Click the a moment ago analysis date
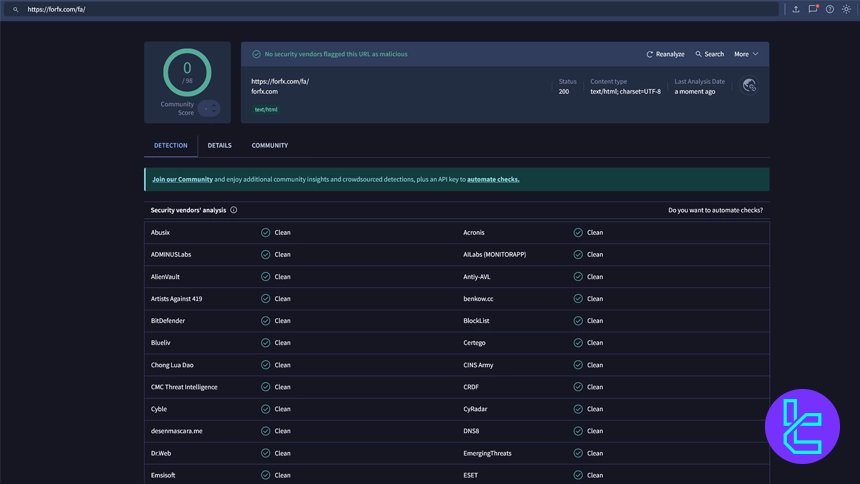The width and height of the screenshot is (860, 484). coord(695,92)
